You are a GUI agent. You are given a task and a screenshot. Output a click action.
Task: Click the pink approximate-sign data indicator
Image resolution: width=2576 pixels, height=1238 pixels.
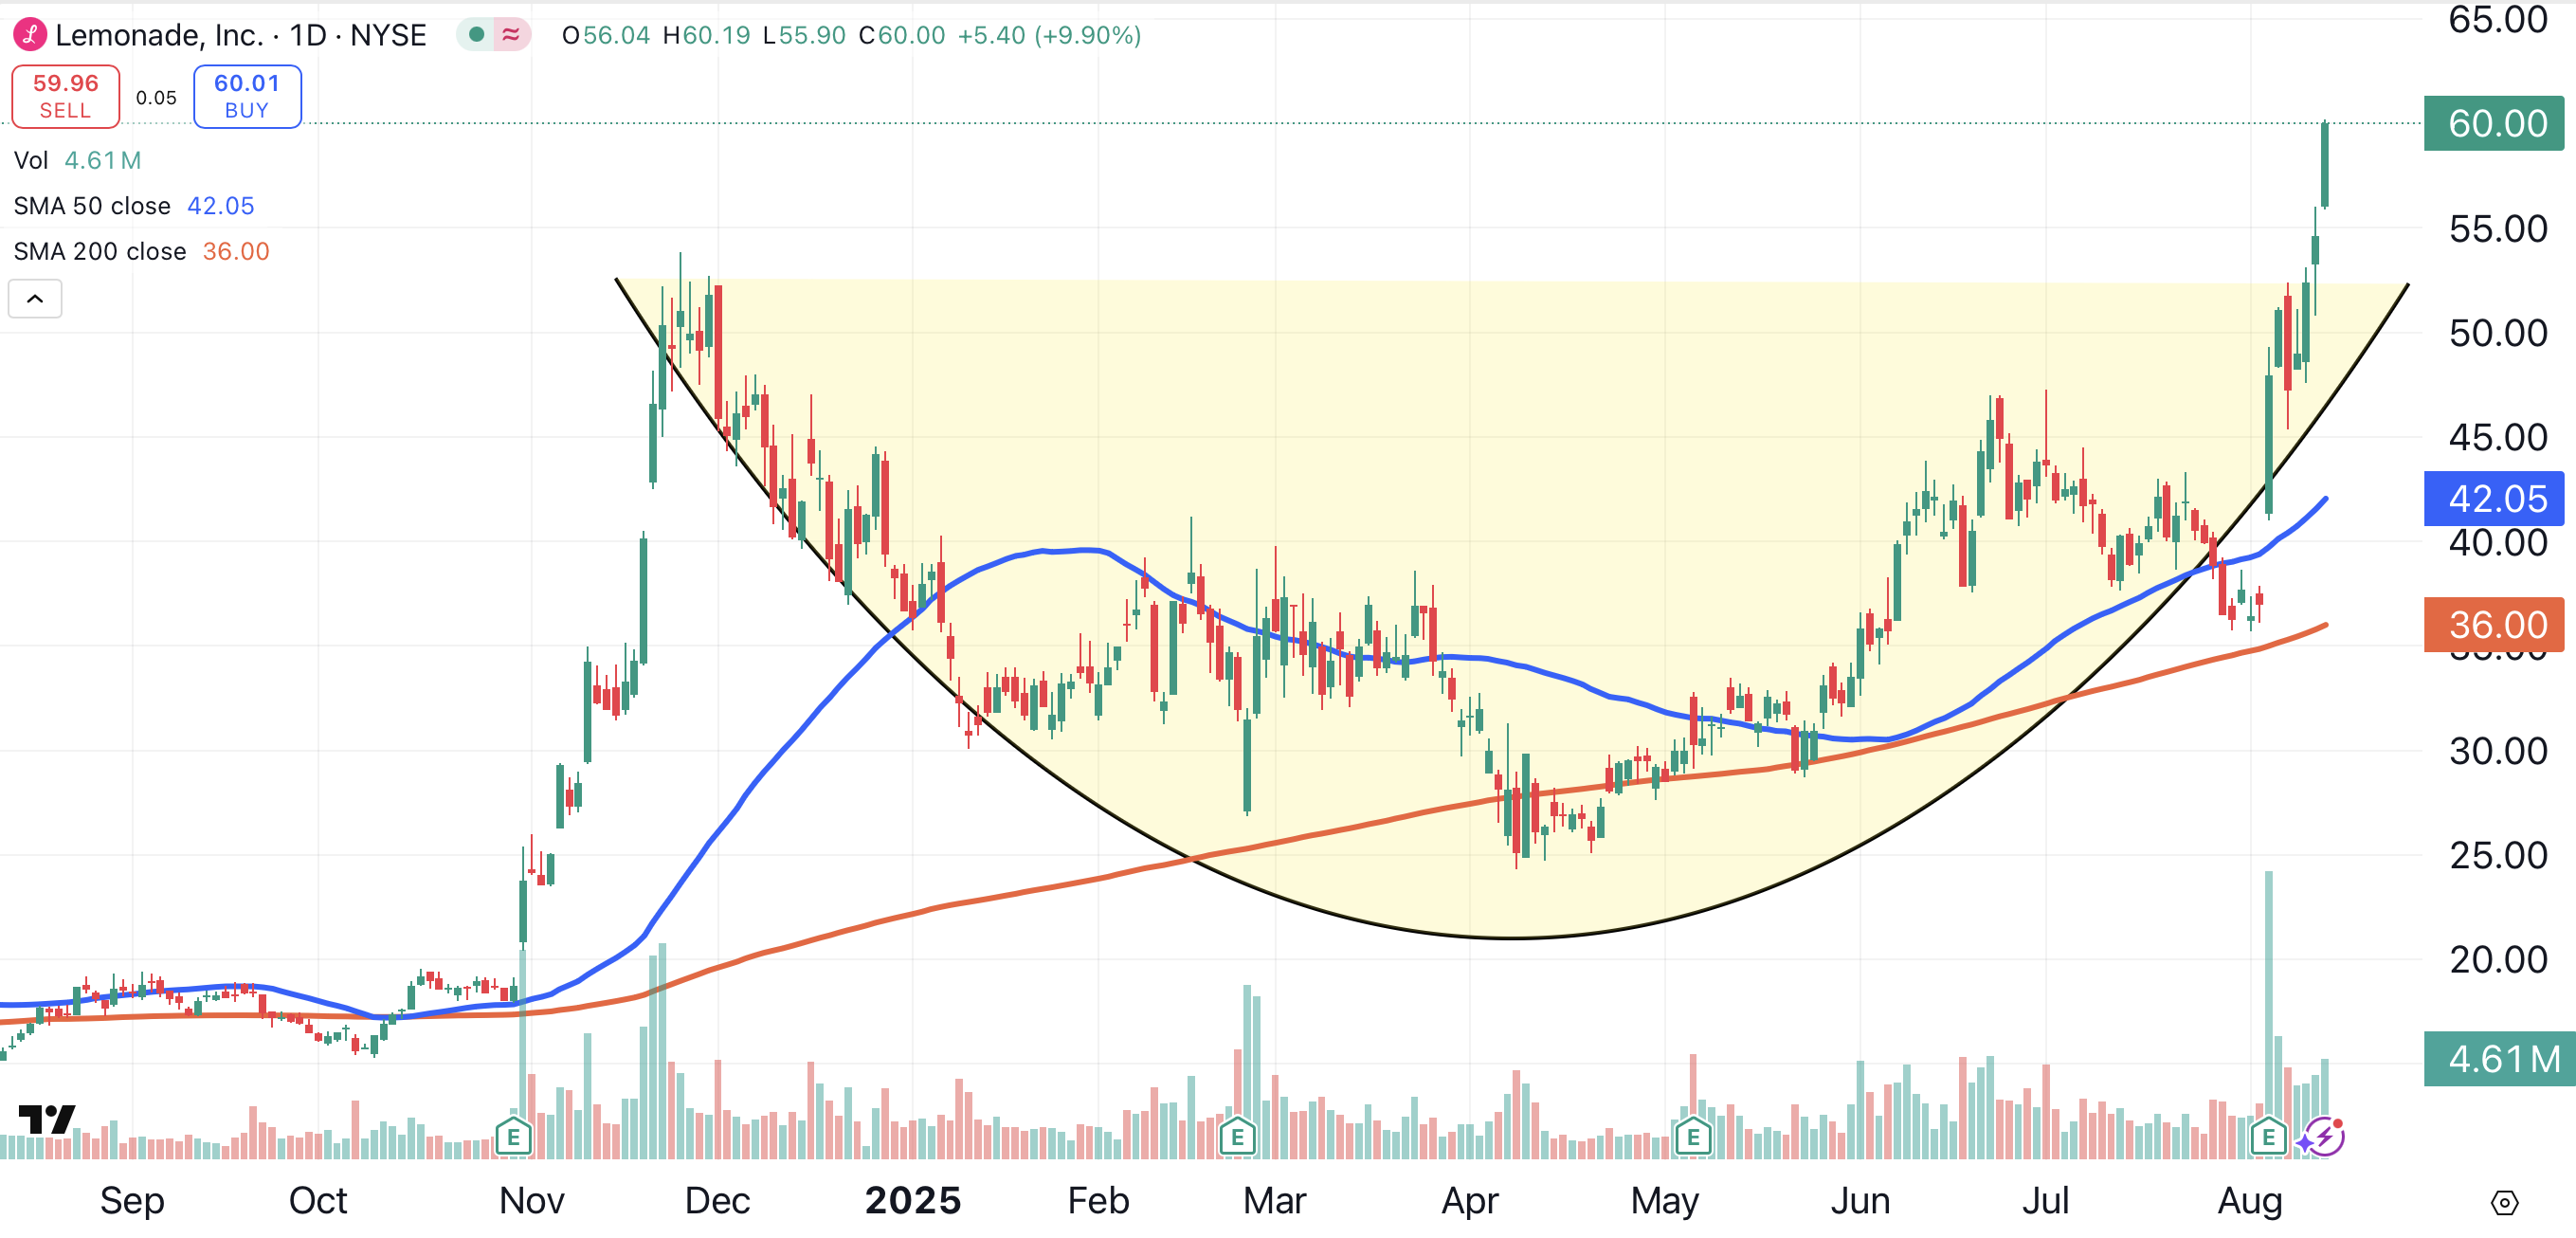pyautogui.click(x=511, y=35)
